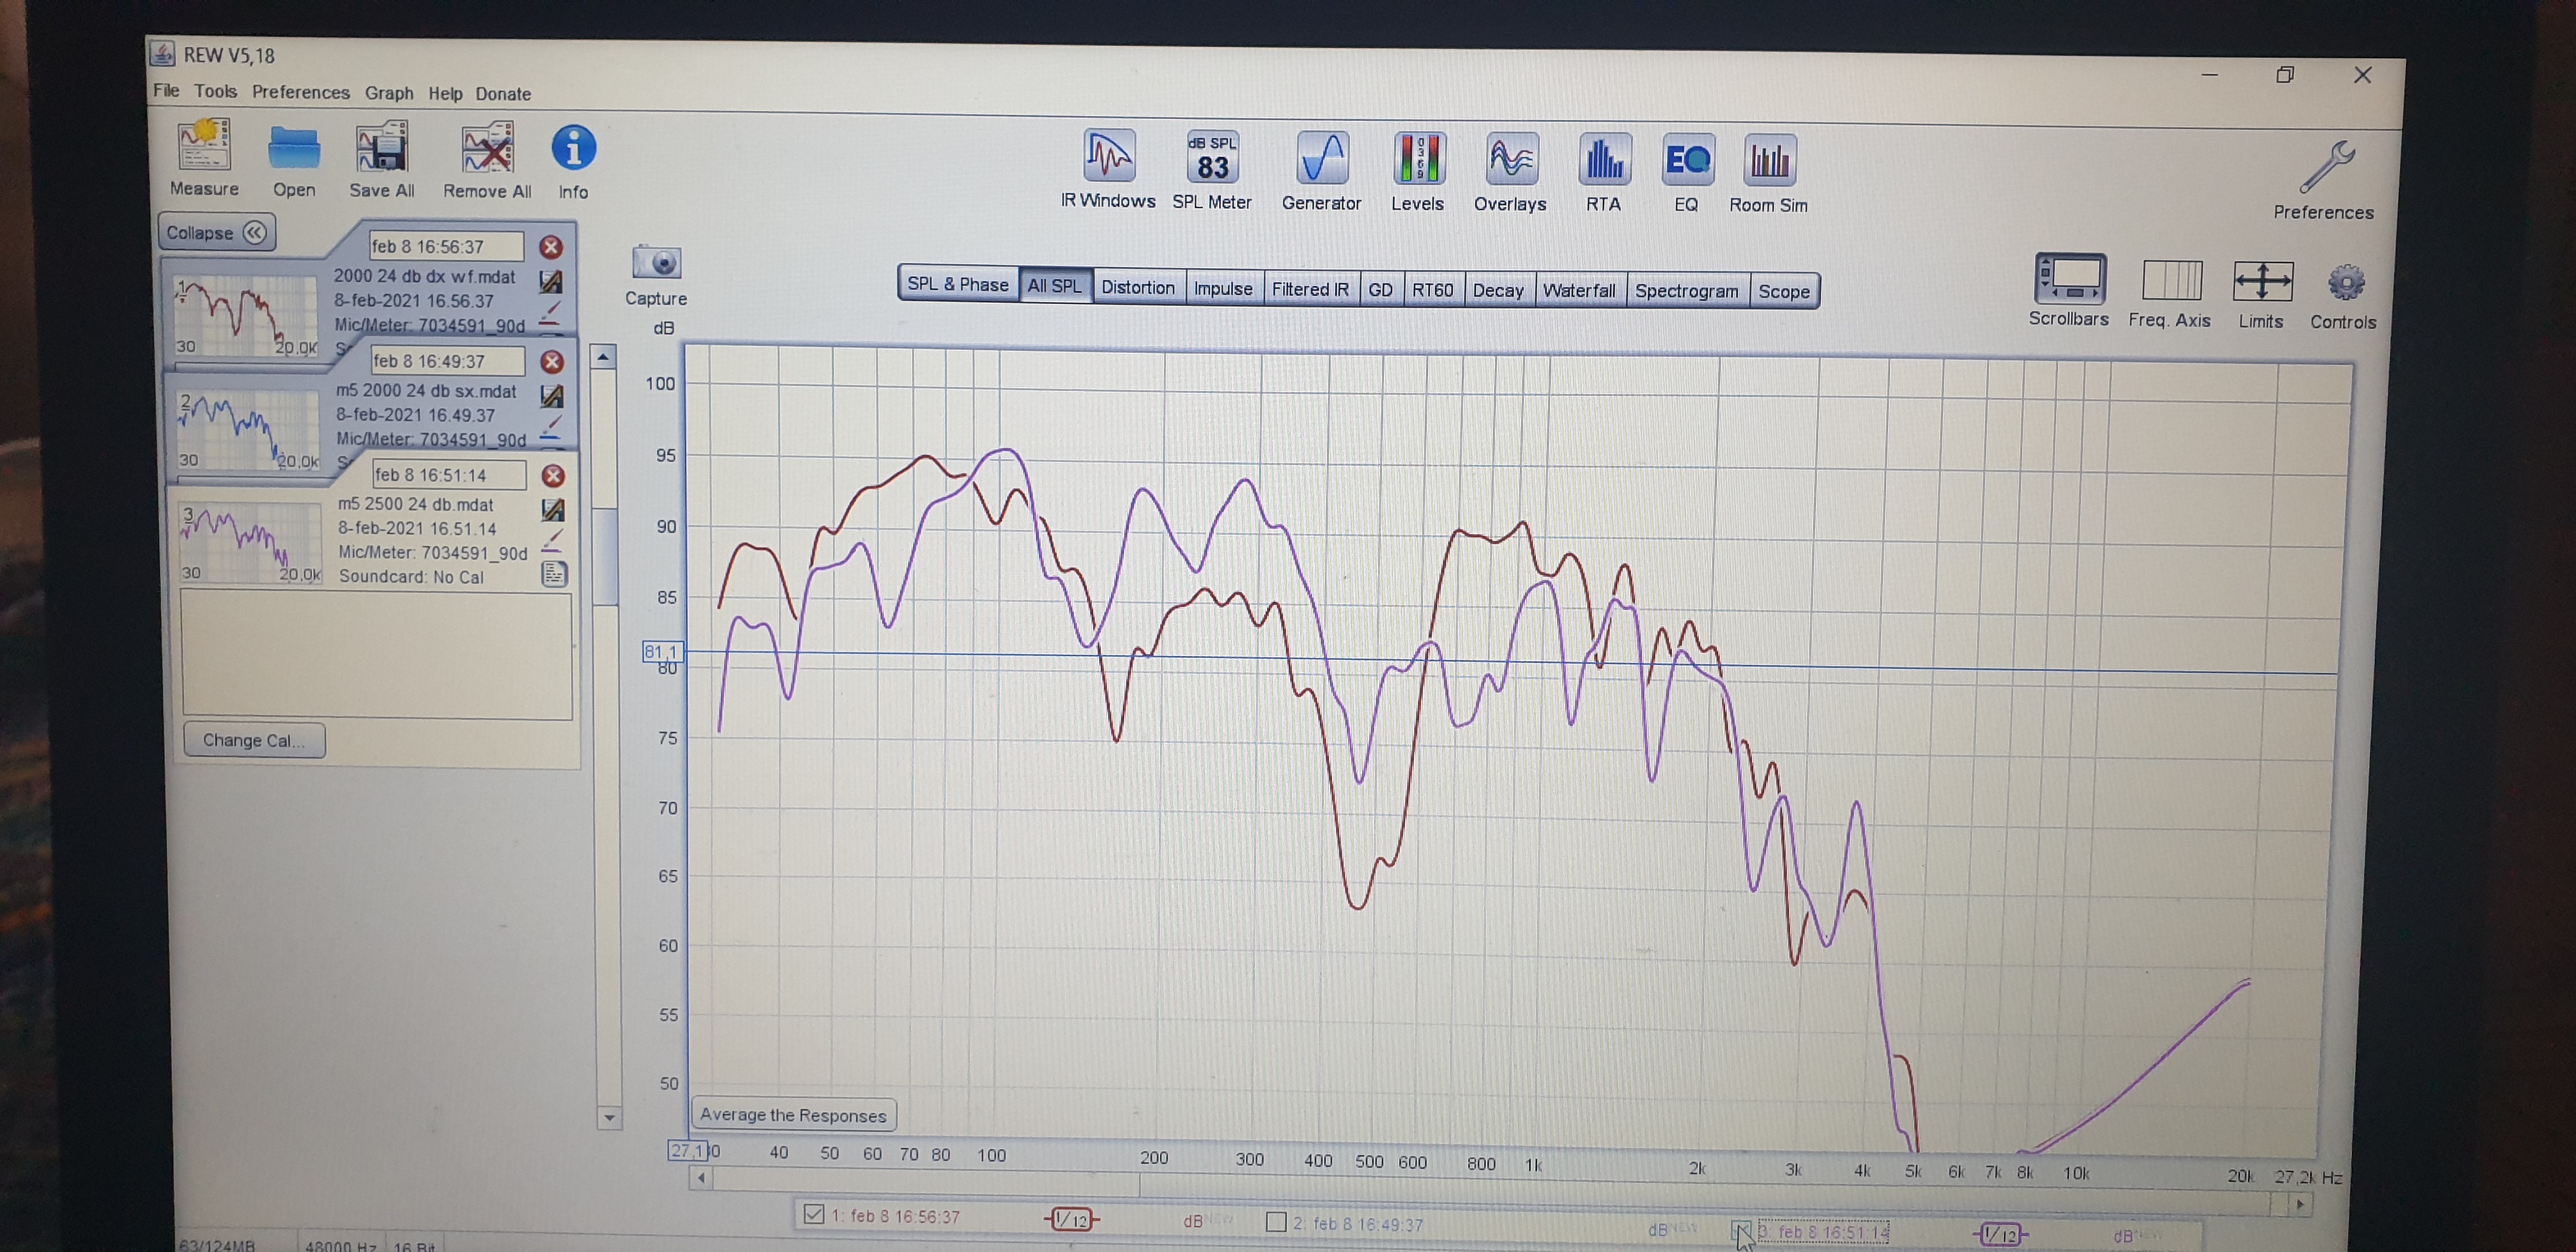
Task: Click the Change Cal... button
Action: [254, 741]
